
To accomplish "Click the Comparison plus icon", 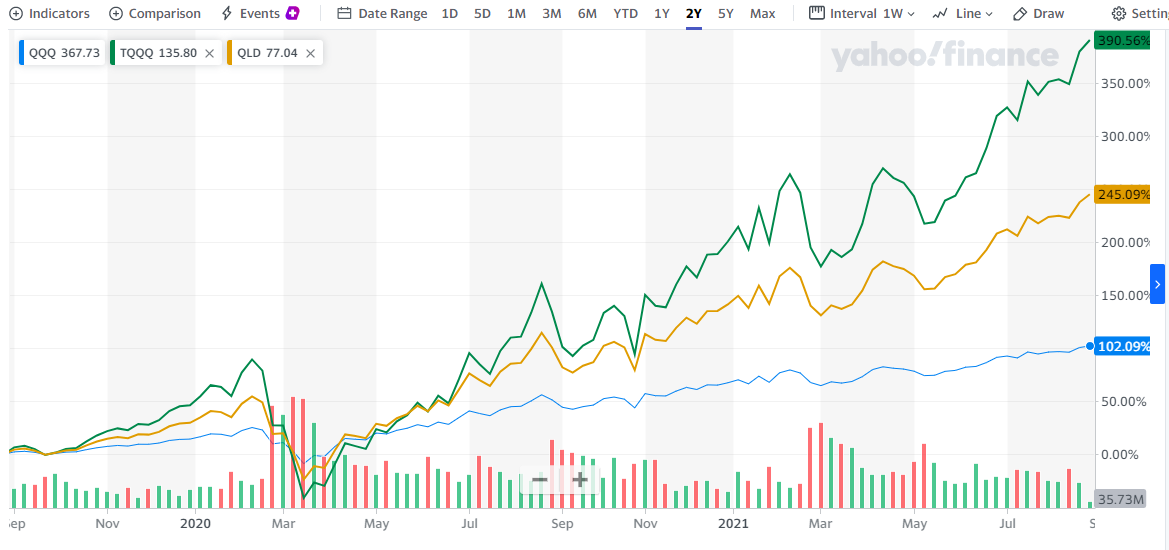I will (116, 13).
